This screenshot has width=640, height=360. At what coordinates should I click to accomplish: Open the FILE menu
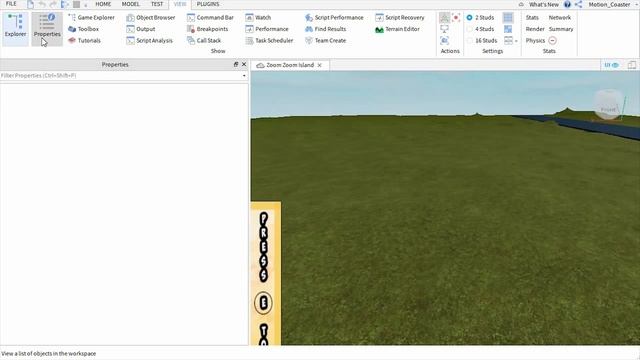pos(11,4)
